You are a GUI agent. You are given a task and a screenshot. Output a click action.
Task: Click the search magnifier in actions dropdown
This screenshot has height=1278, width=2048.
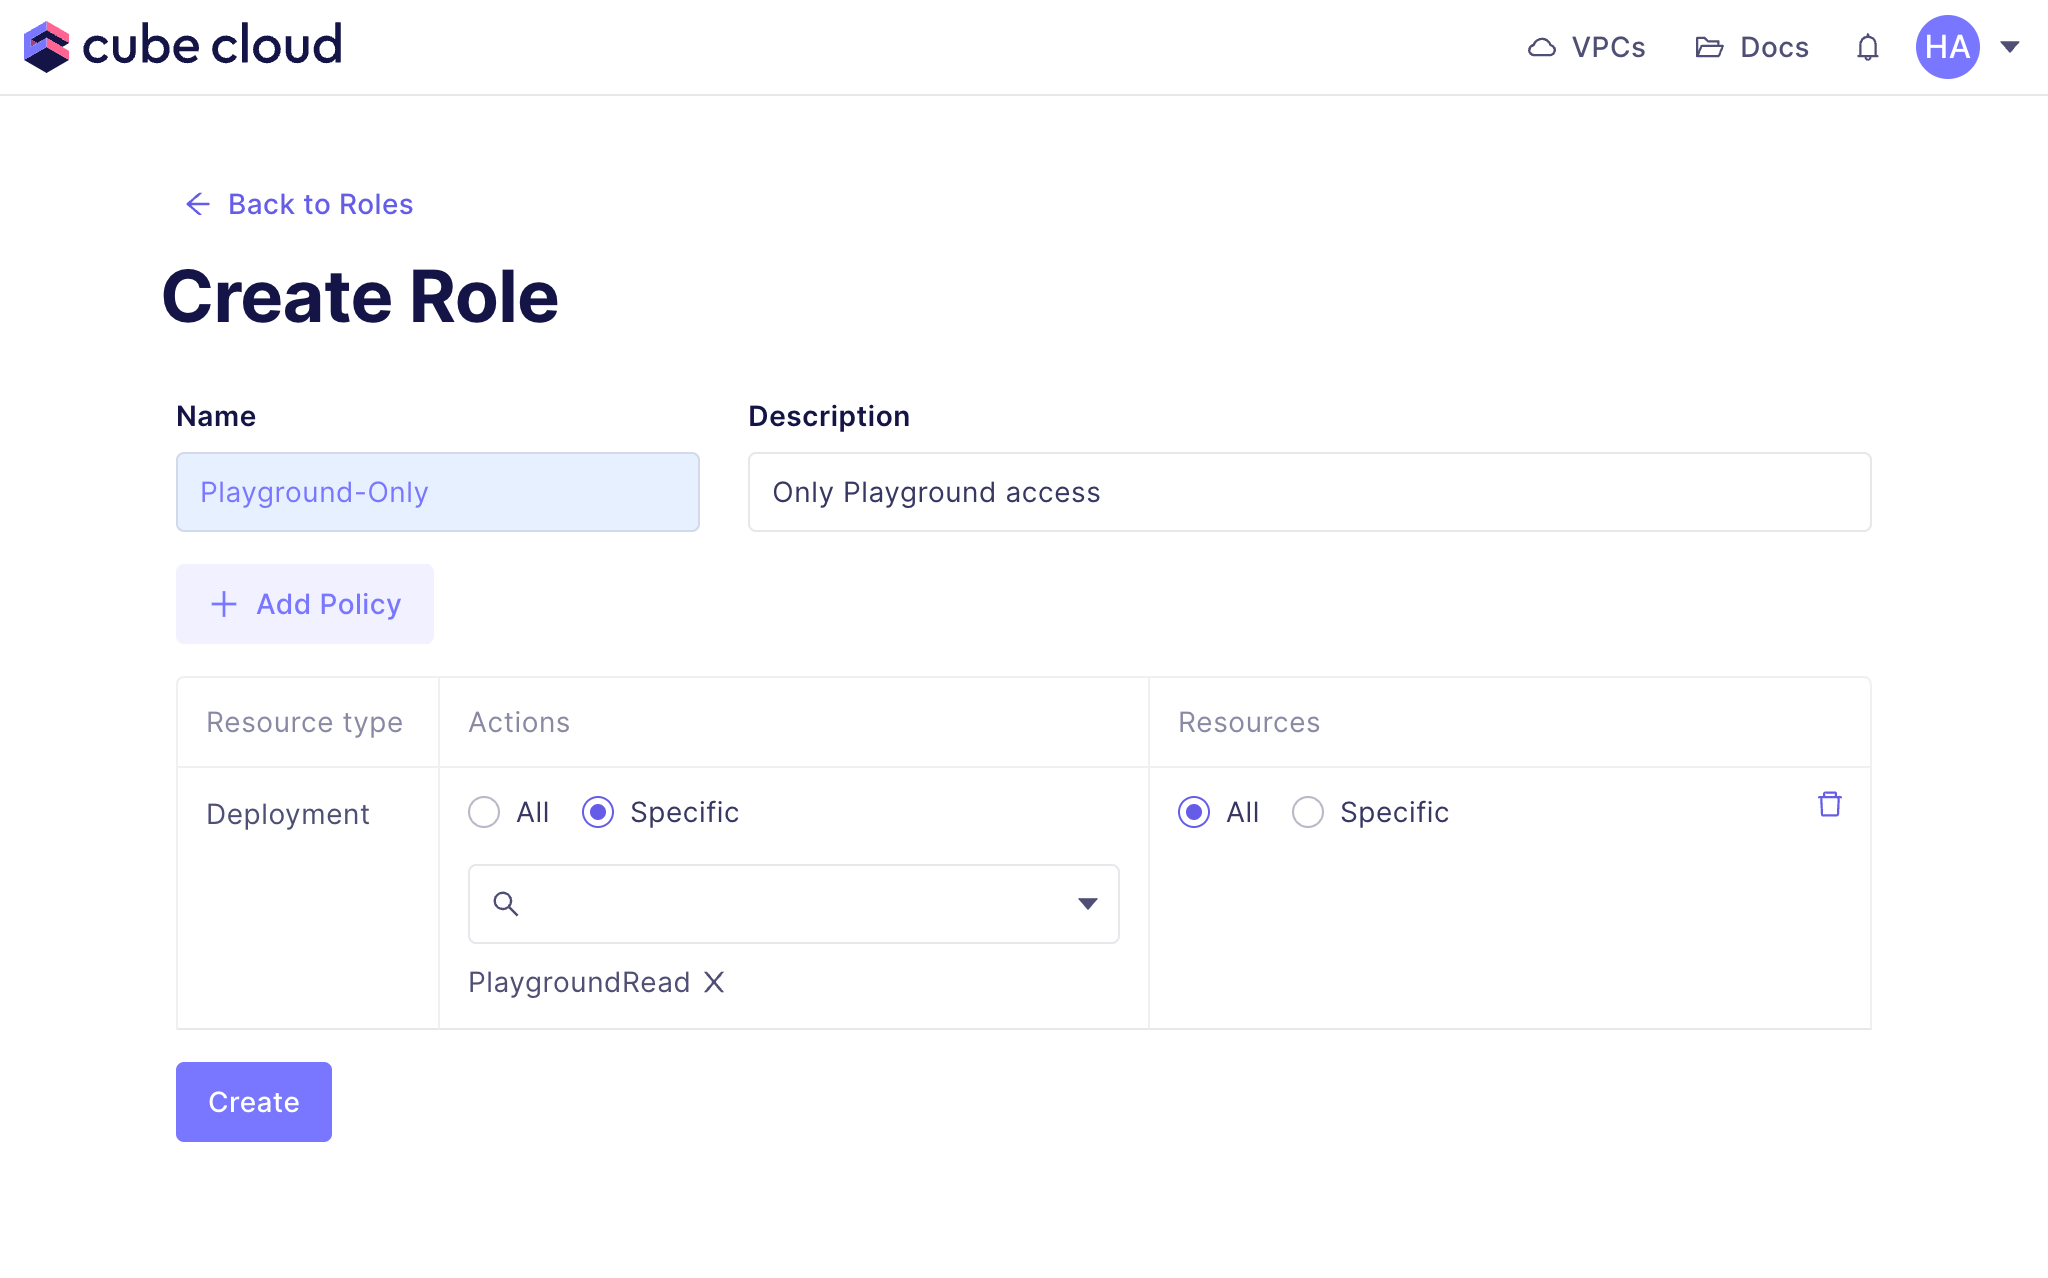tap(508, 903)
